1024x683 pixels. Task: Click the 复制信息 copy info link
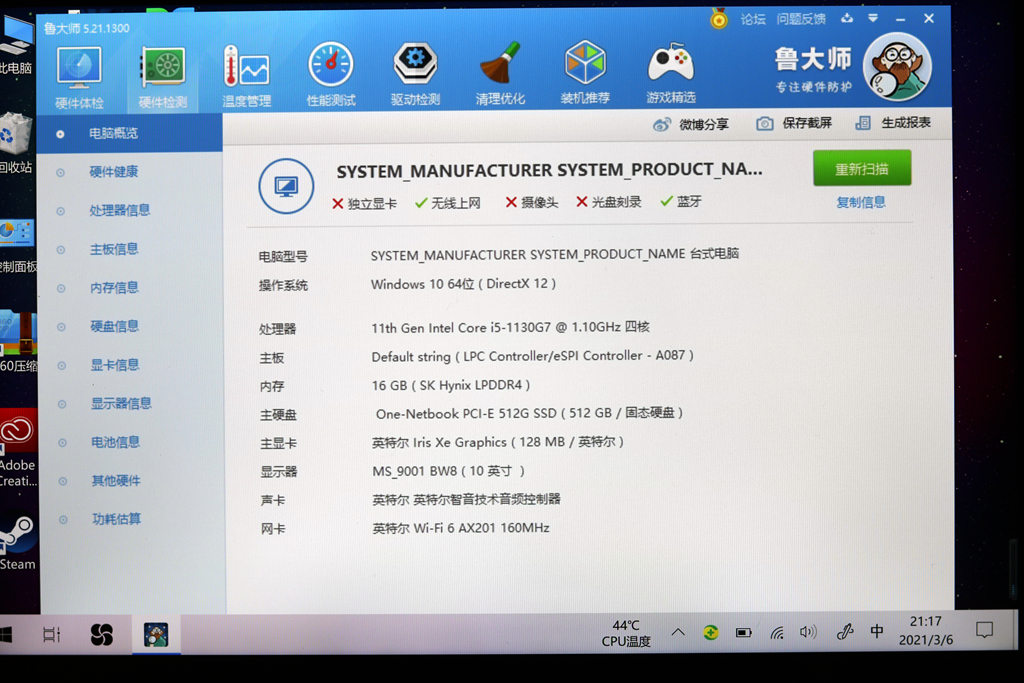tap(861, 202)
